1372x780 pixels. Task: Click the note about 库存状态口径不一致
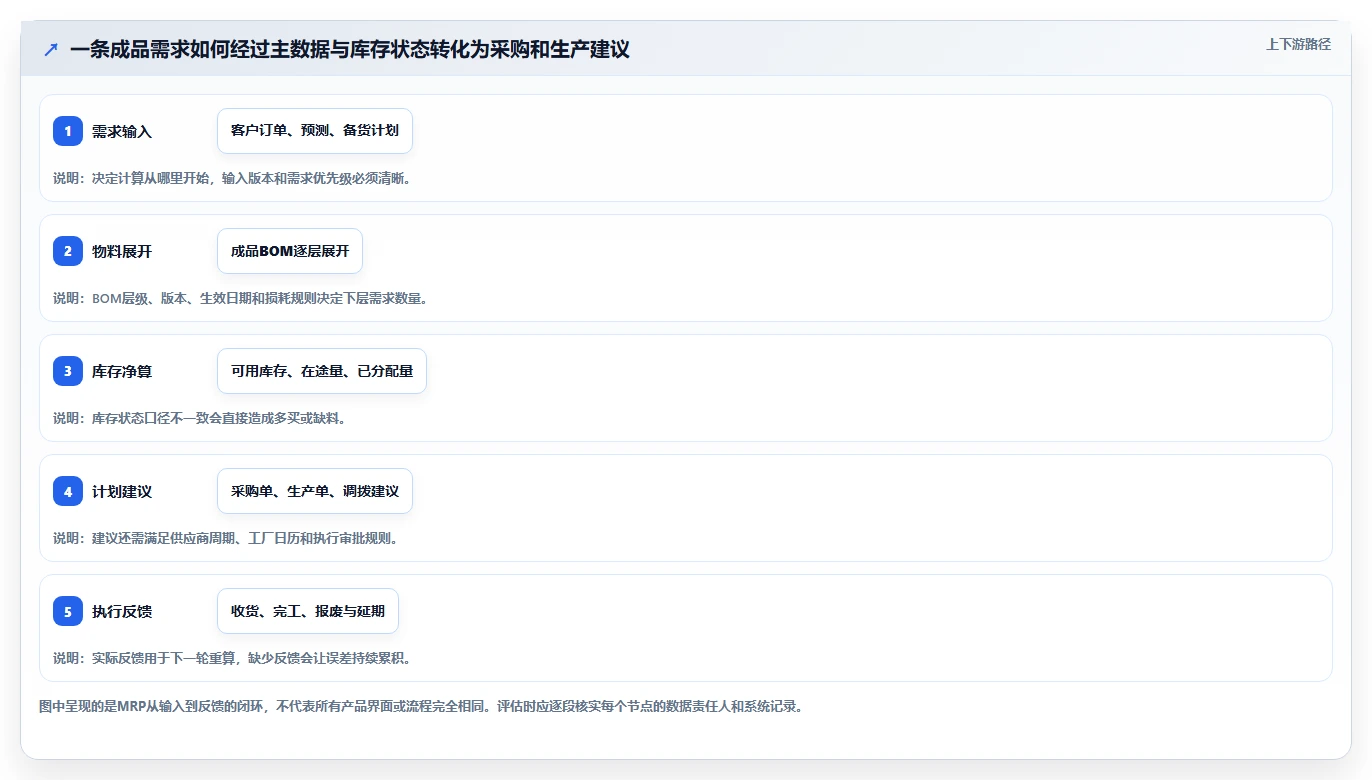[199, 418]
